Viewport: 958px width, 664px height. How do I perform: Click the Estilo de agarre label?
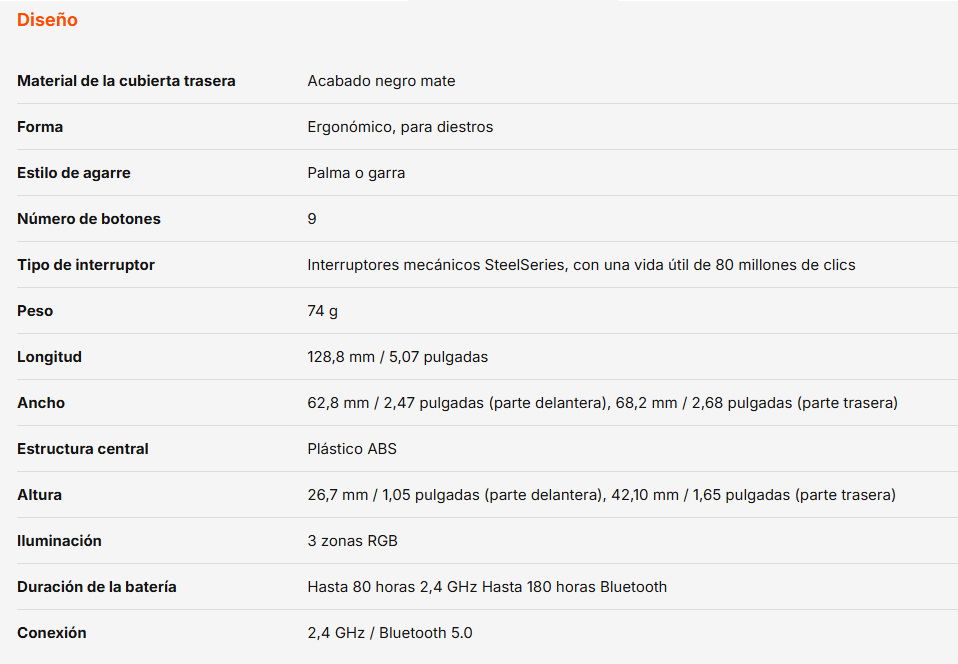(x=74, y=173)
